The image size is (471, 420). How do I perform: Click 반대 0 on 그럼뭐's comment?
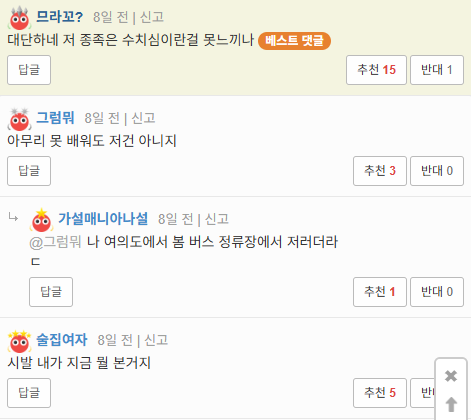click(437, 171)
